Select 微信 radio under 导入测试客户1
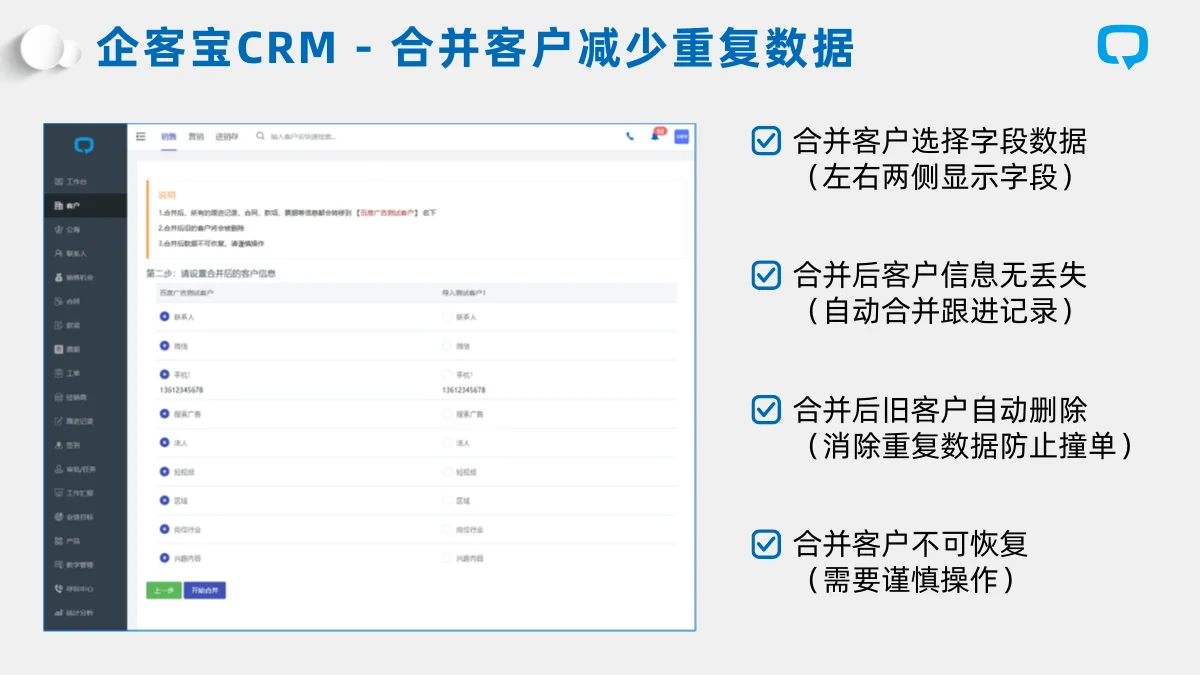 pyautogui.click(x=447, y=346)
